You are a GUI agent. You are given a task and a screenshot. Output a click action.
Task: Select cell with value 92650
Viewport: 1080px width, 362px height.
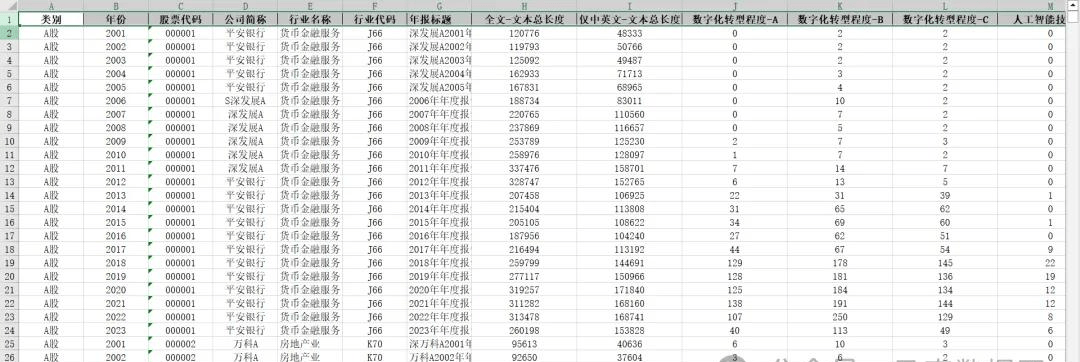(523, 357)
